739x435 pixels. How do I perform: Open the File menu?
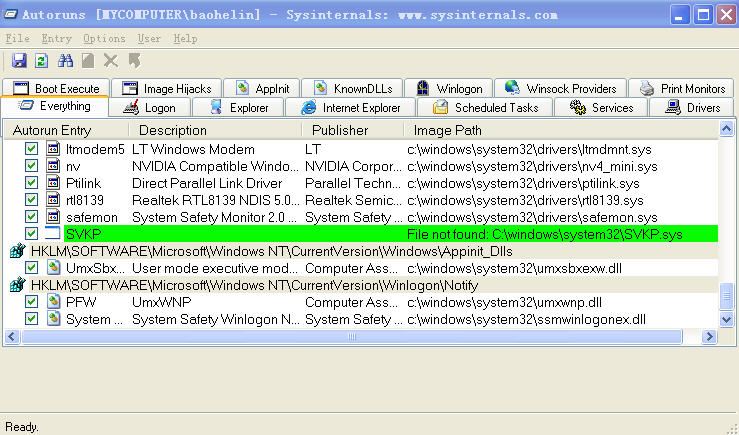pos(17,38)
